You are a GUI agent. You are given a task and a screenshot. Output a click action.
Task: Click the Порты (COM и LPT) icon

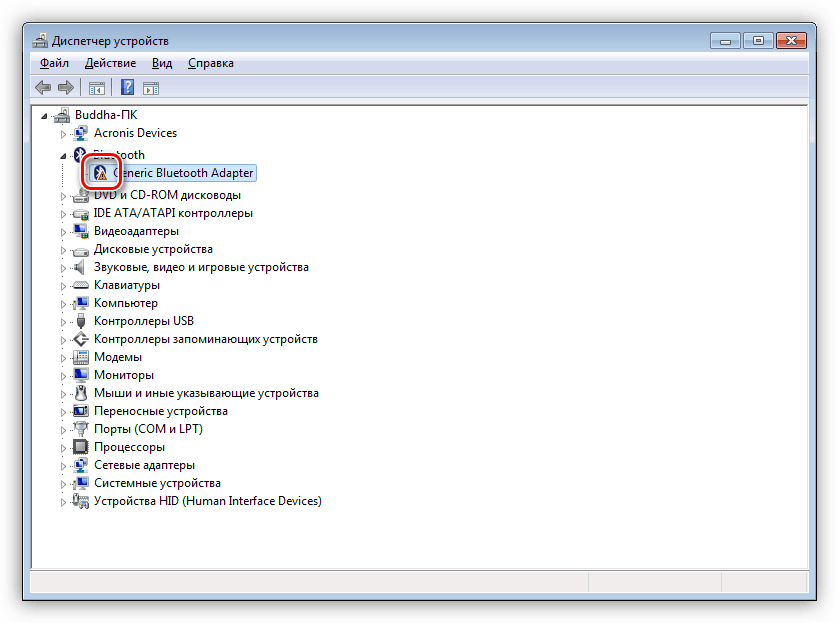coord(81,429)
